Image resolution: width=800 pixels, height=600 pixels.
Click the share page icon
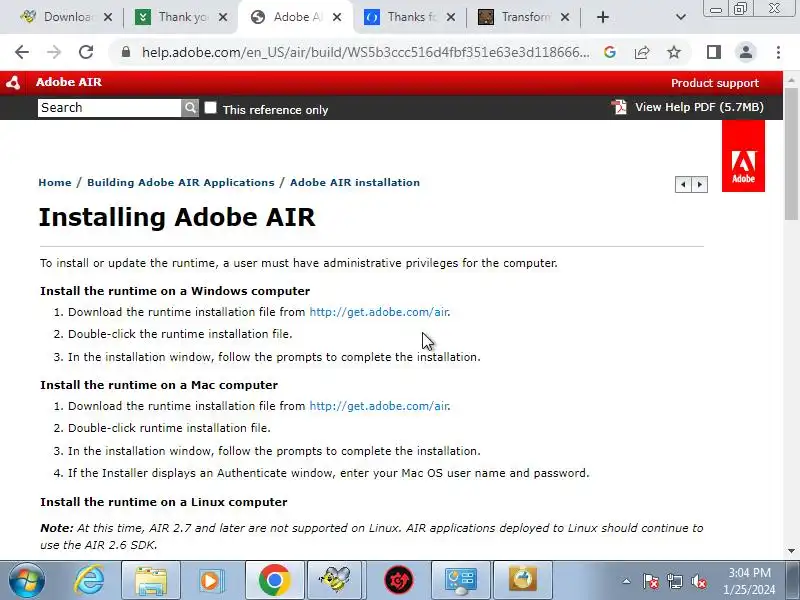click(x=642, y=52)
